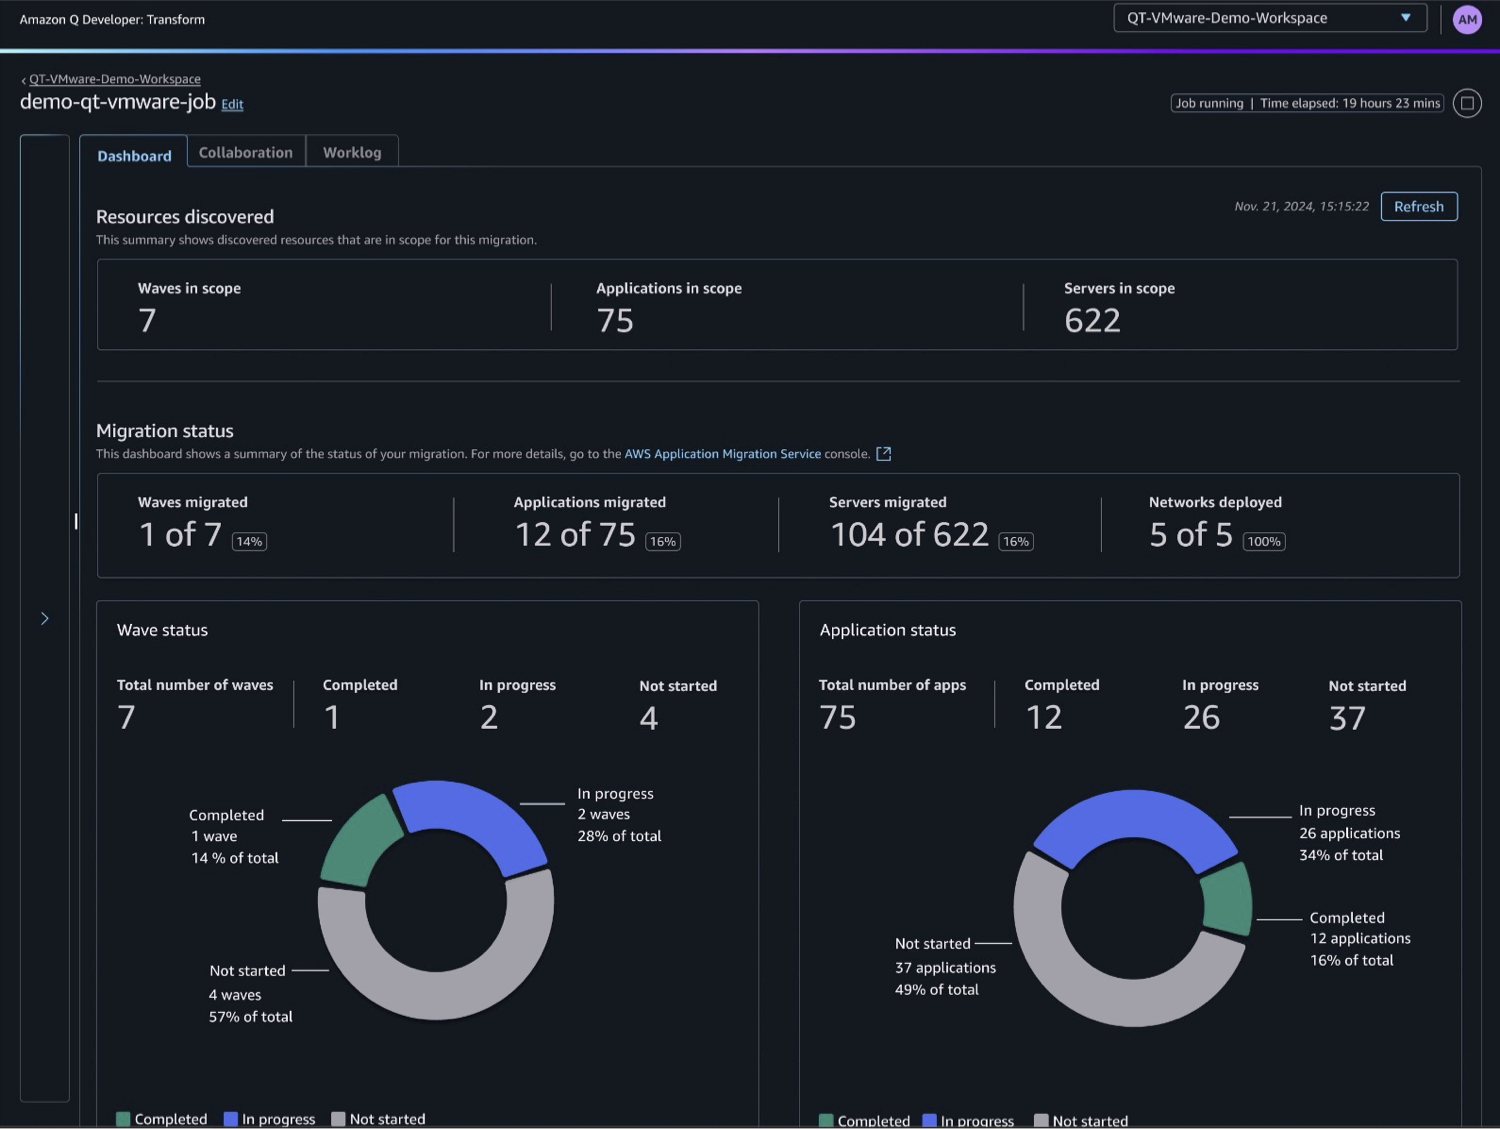Click the back chevron before the workspace breadcrumb
Screen dimensions: 1500x1130
(23, 79)
